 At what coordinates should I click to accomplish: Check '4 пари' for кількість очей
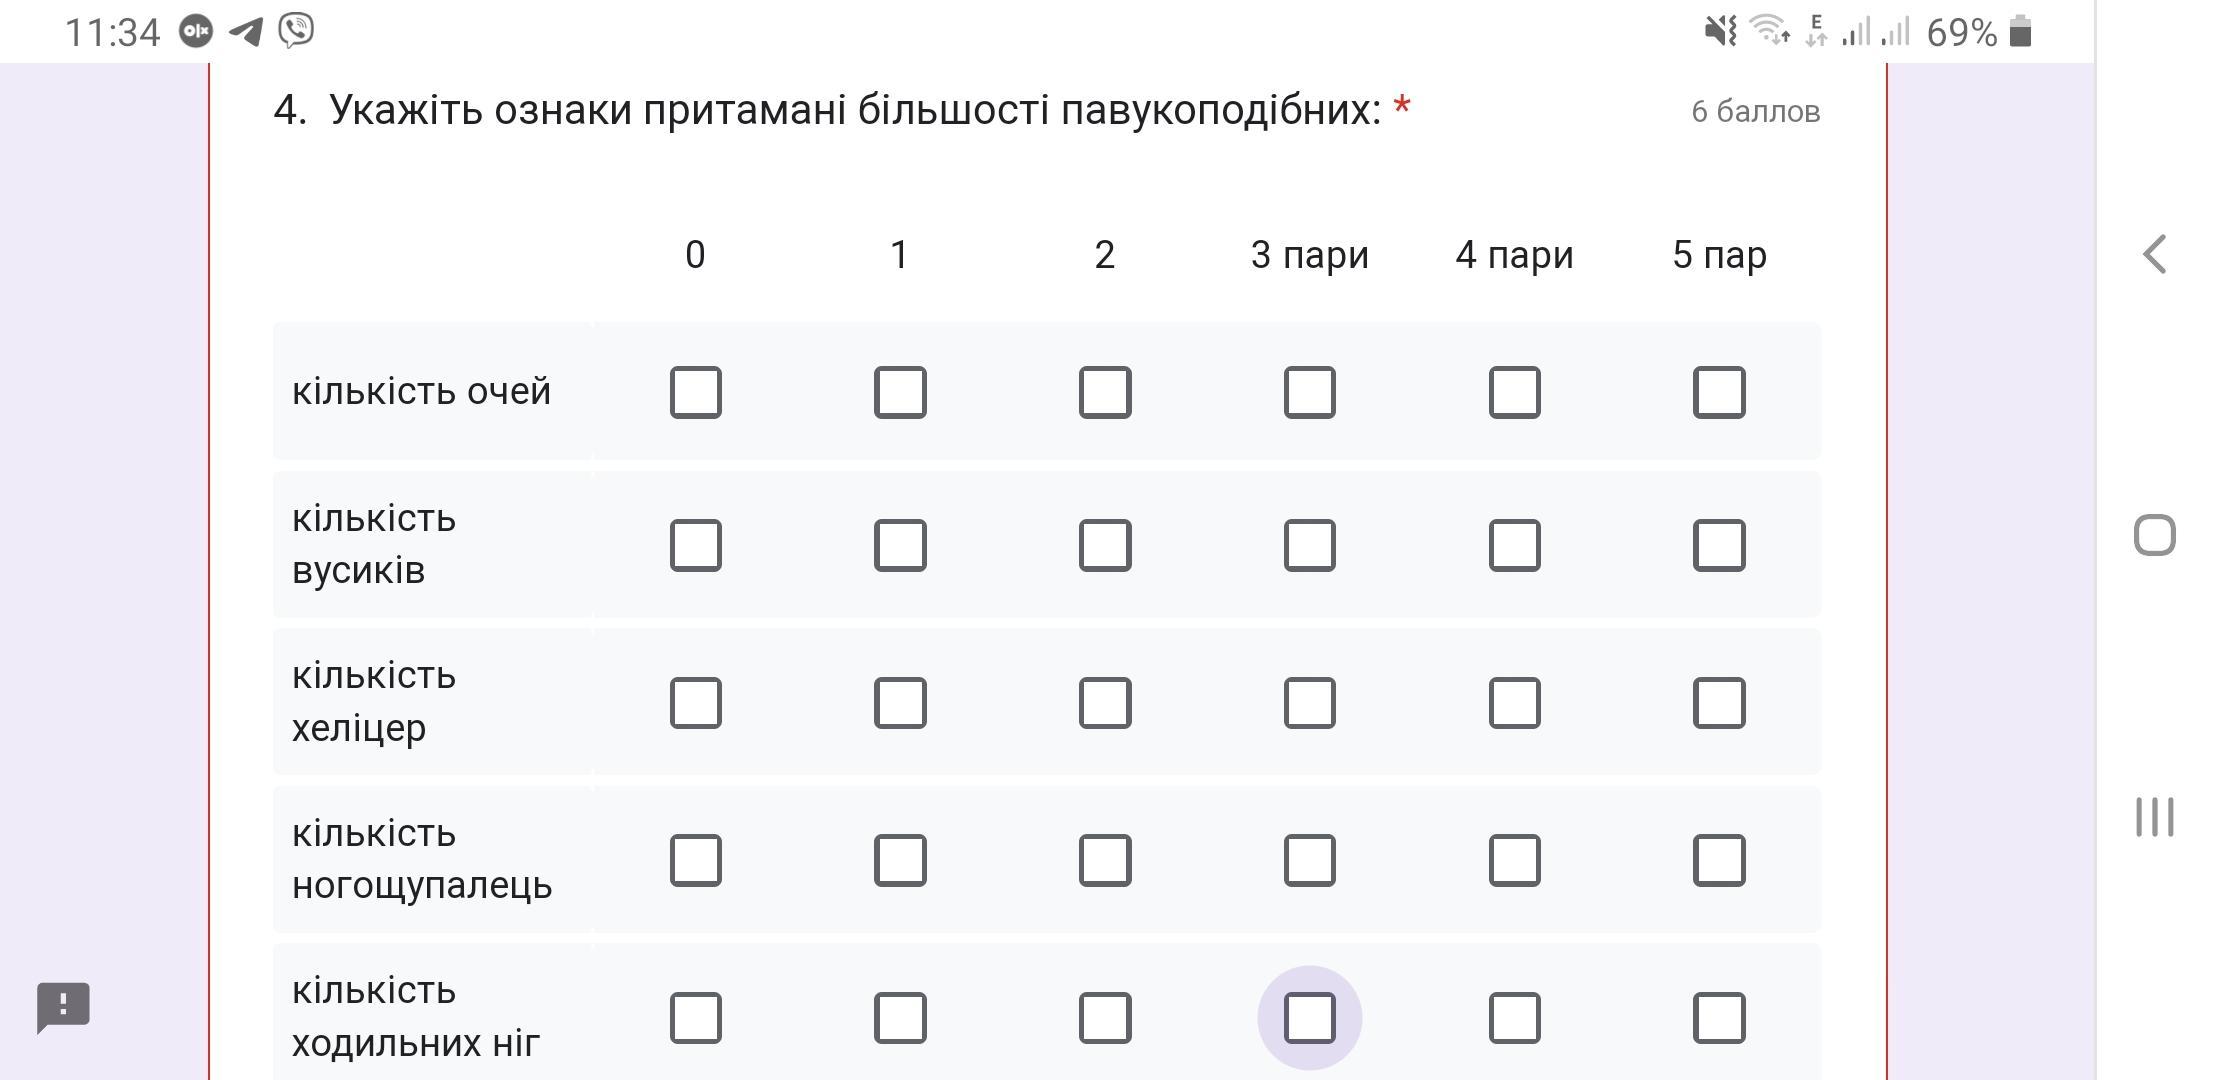coord(1514,392)
